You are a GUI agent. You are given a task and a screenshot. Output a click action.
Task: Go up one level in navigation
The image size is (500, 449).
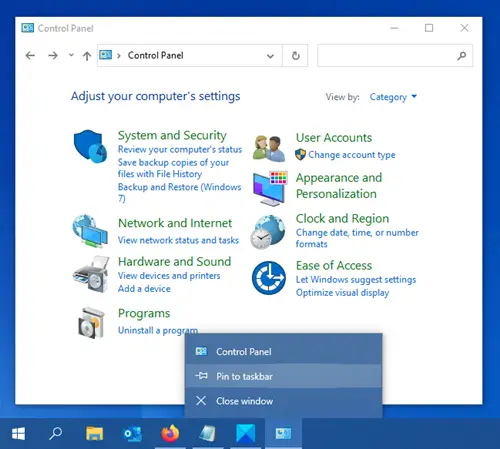coord(87,56)
